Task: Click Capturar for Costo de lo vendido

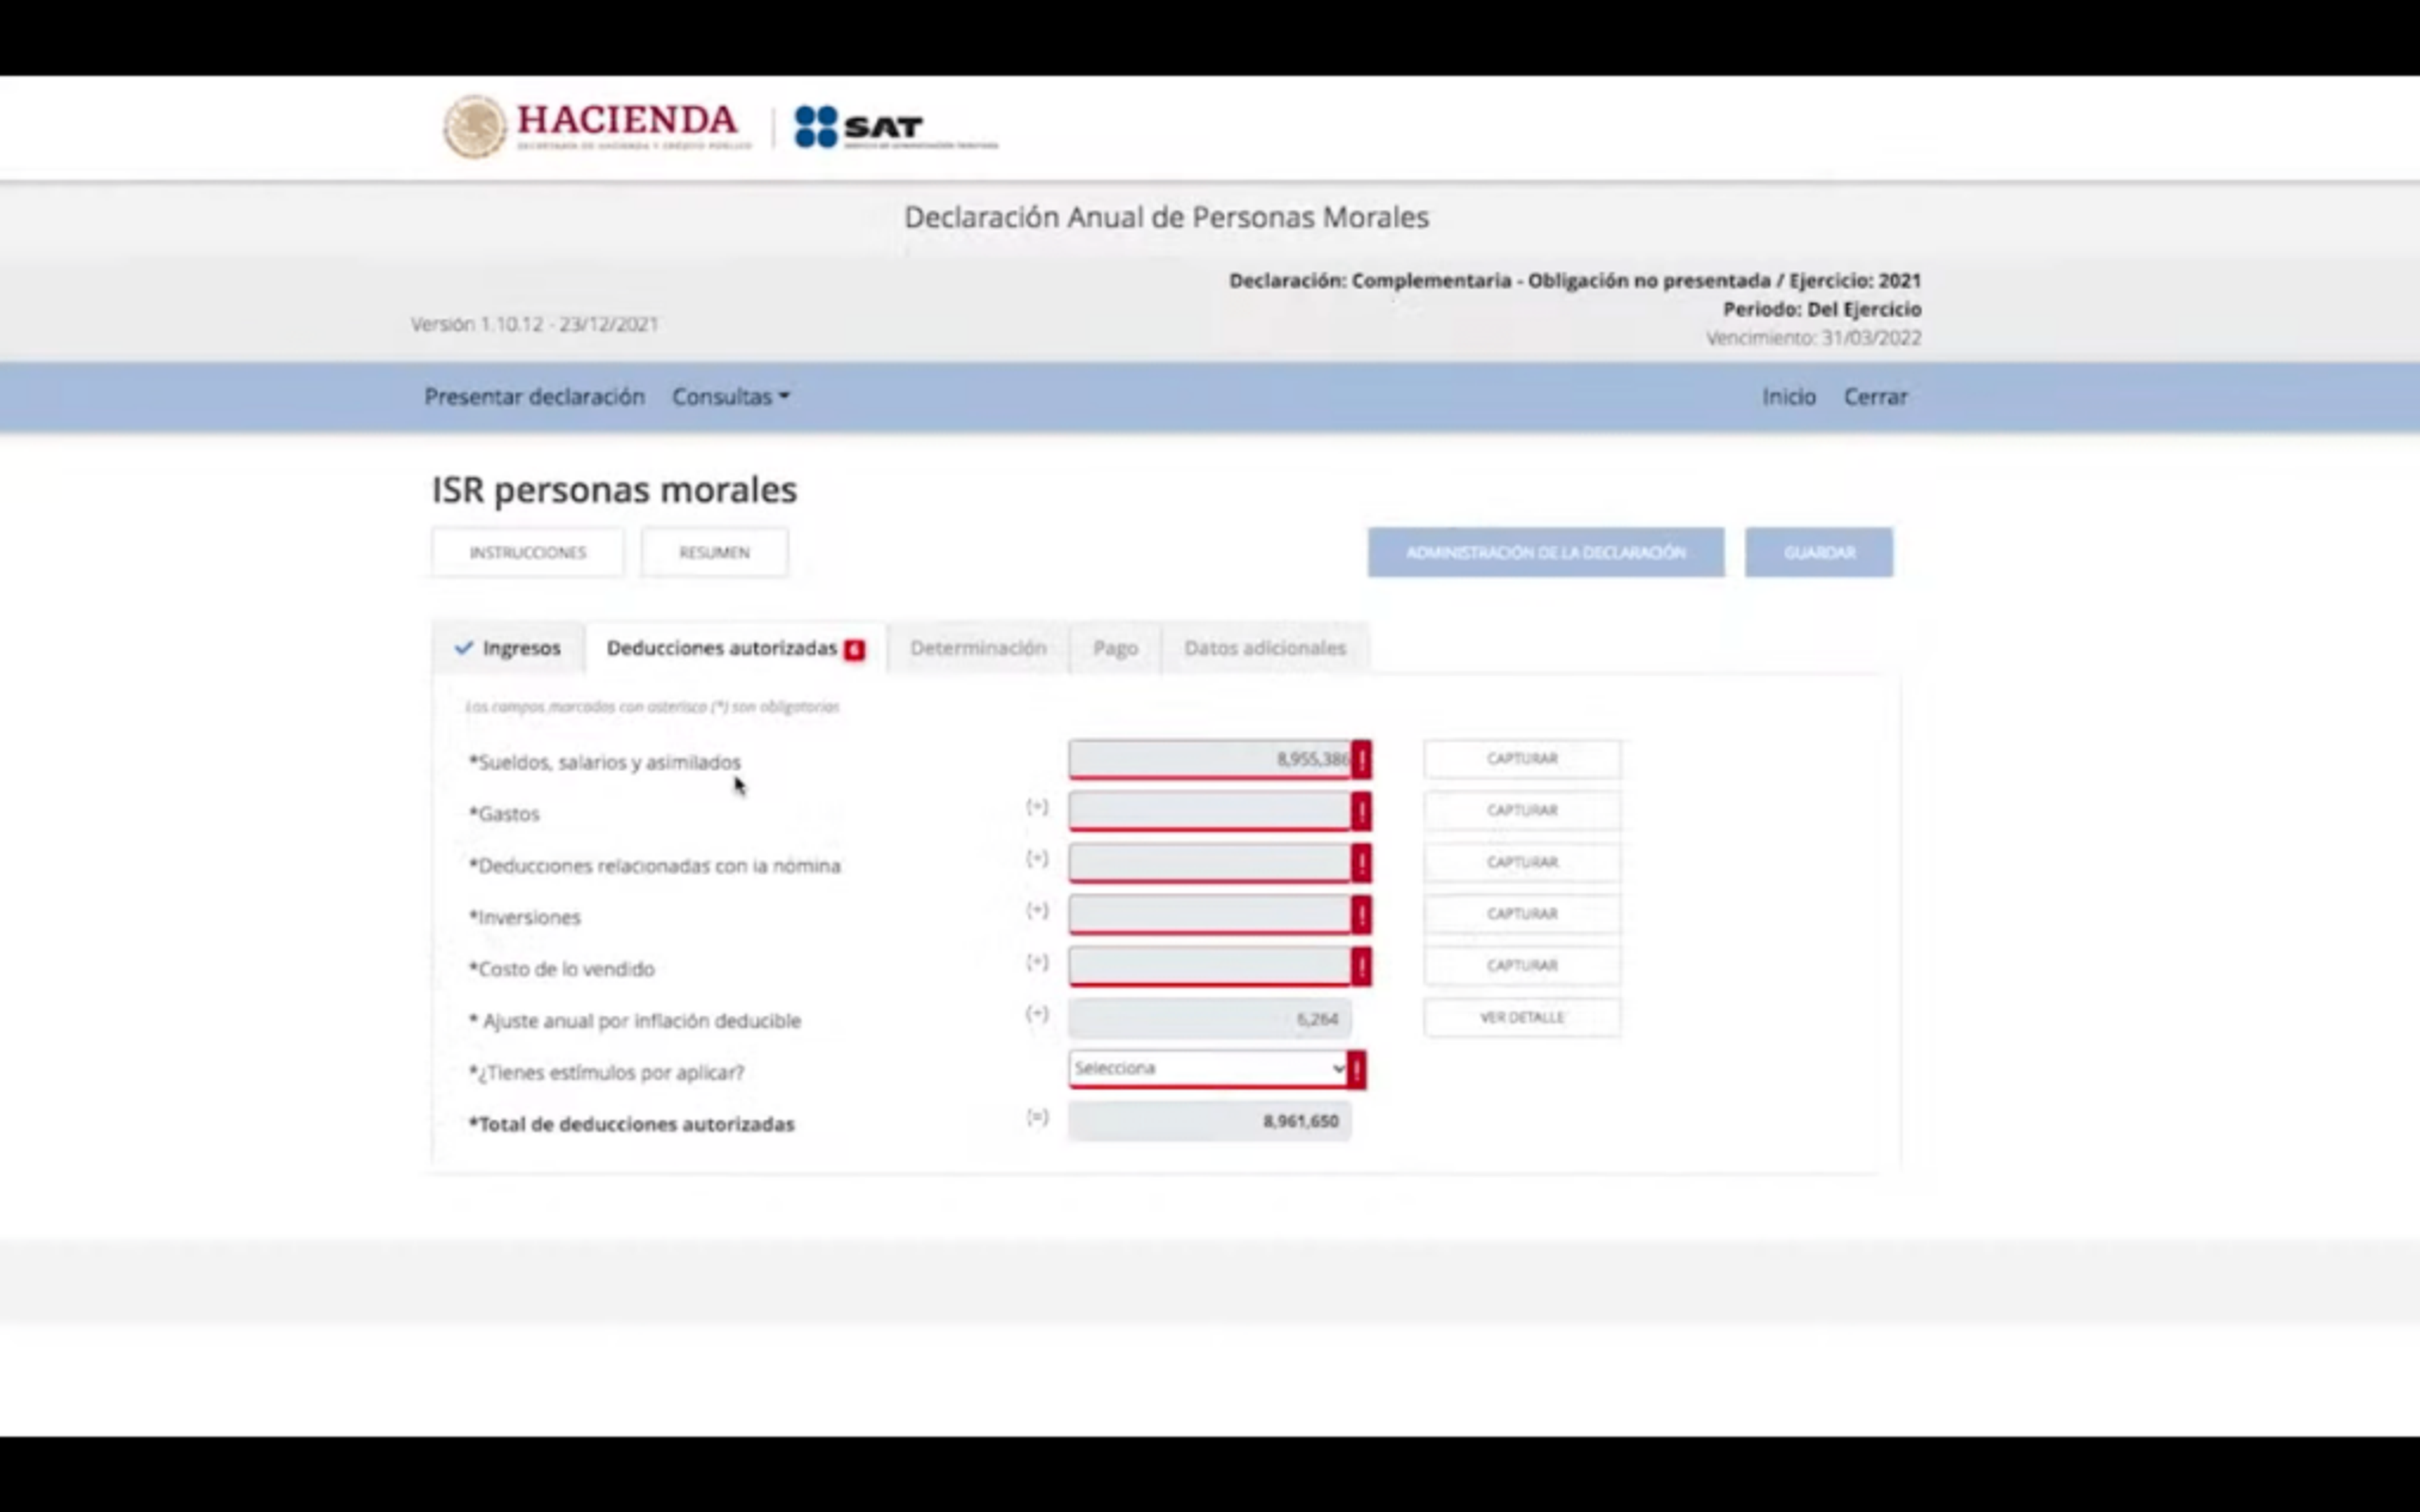Action: [1522, 967]
